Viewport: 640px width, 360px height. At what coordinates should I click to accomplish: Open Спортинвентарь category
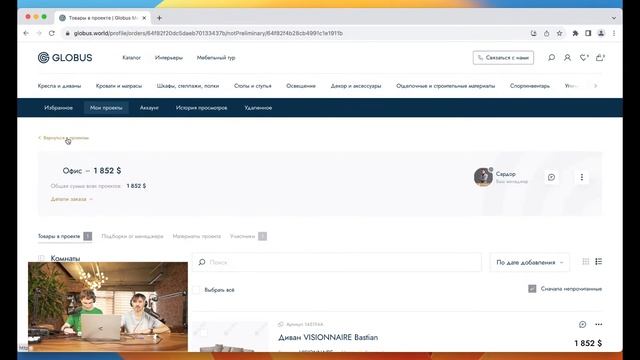point(530,86)
